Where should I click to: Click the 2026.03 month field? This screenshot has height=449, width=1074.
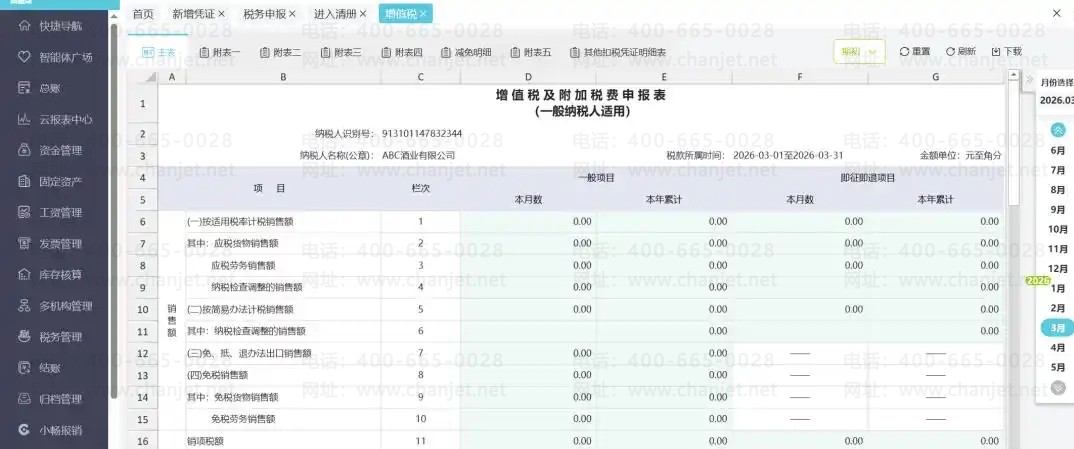click(1055, 101)
